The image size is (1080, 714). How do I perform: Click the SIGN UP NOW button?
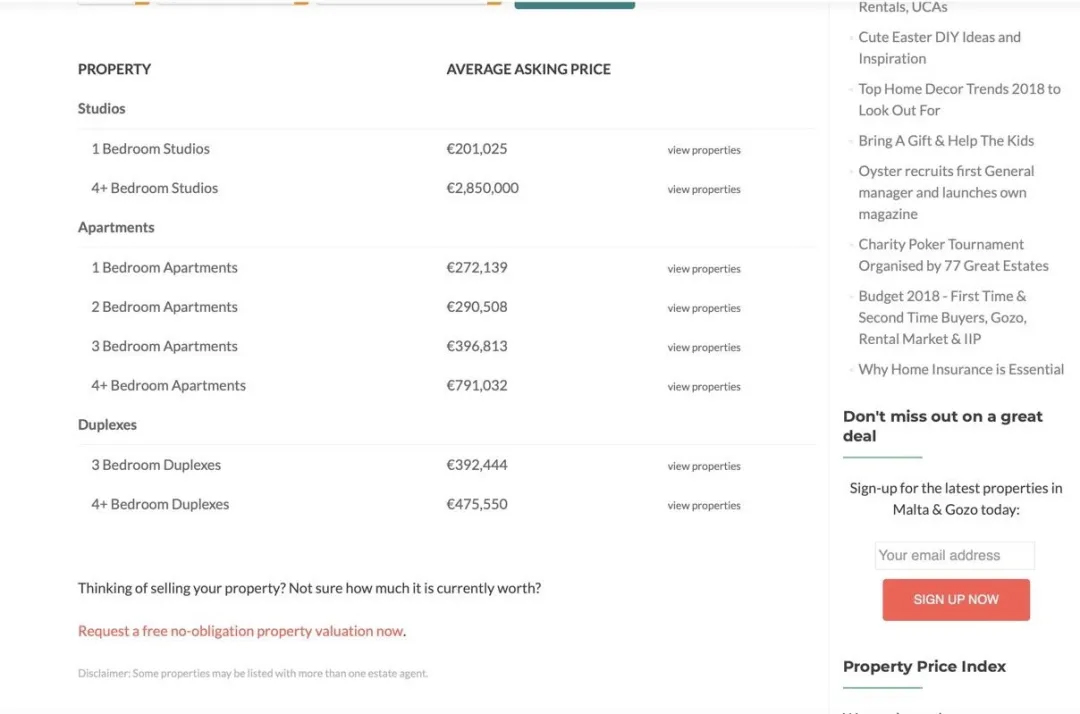point(956,600)
